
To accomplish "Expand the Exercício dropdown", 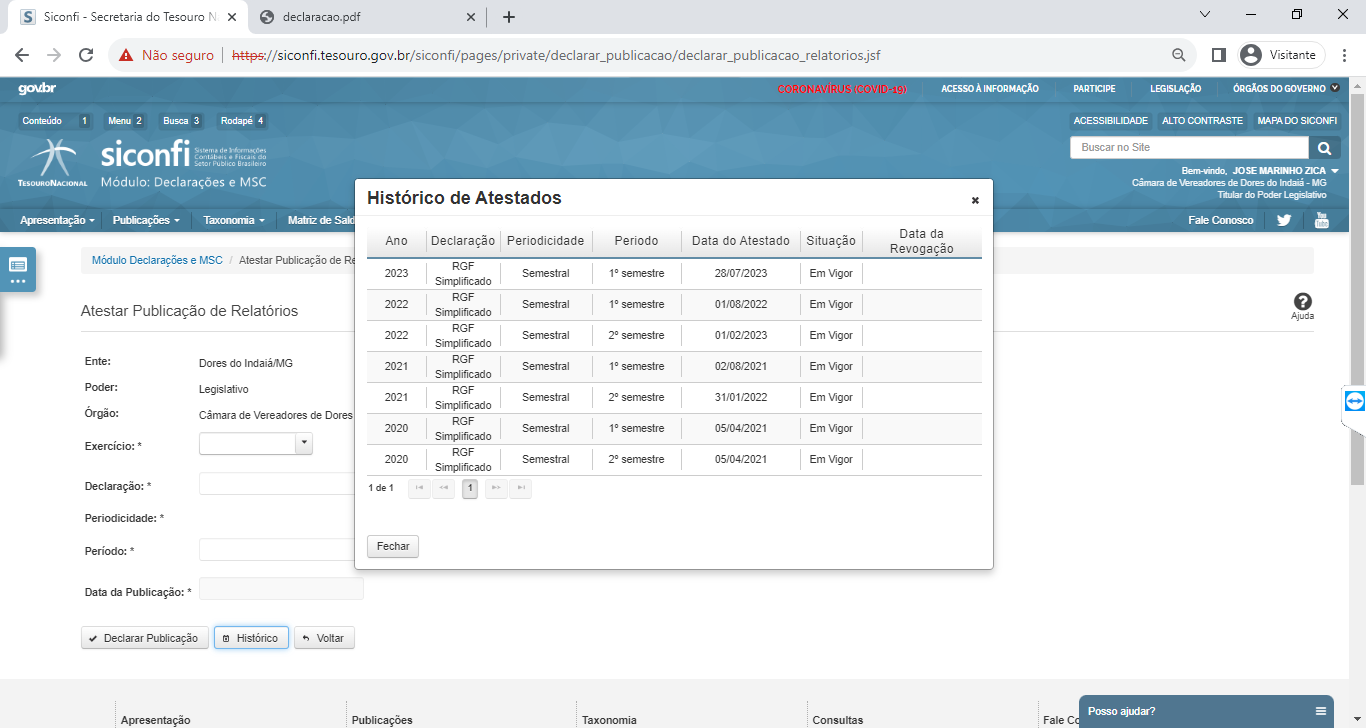I will point(304,444).
